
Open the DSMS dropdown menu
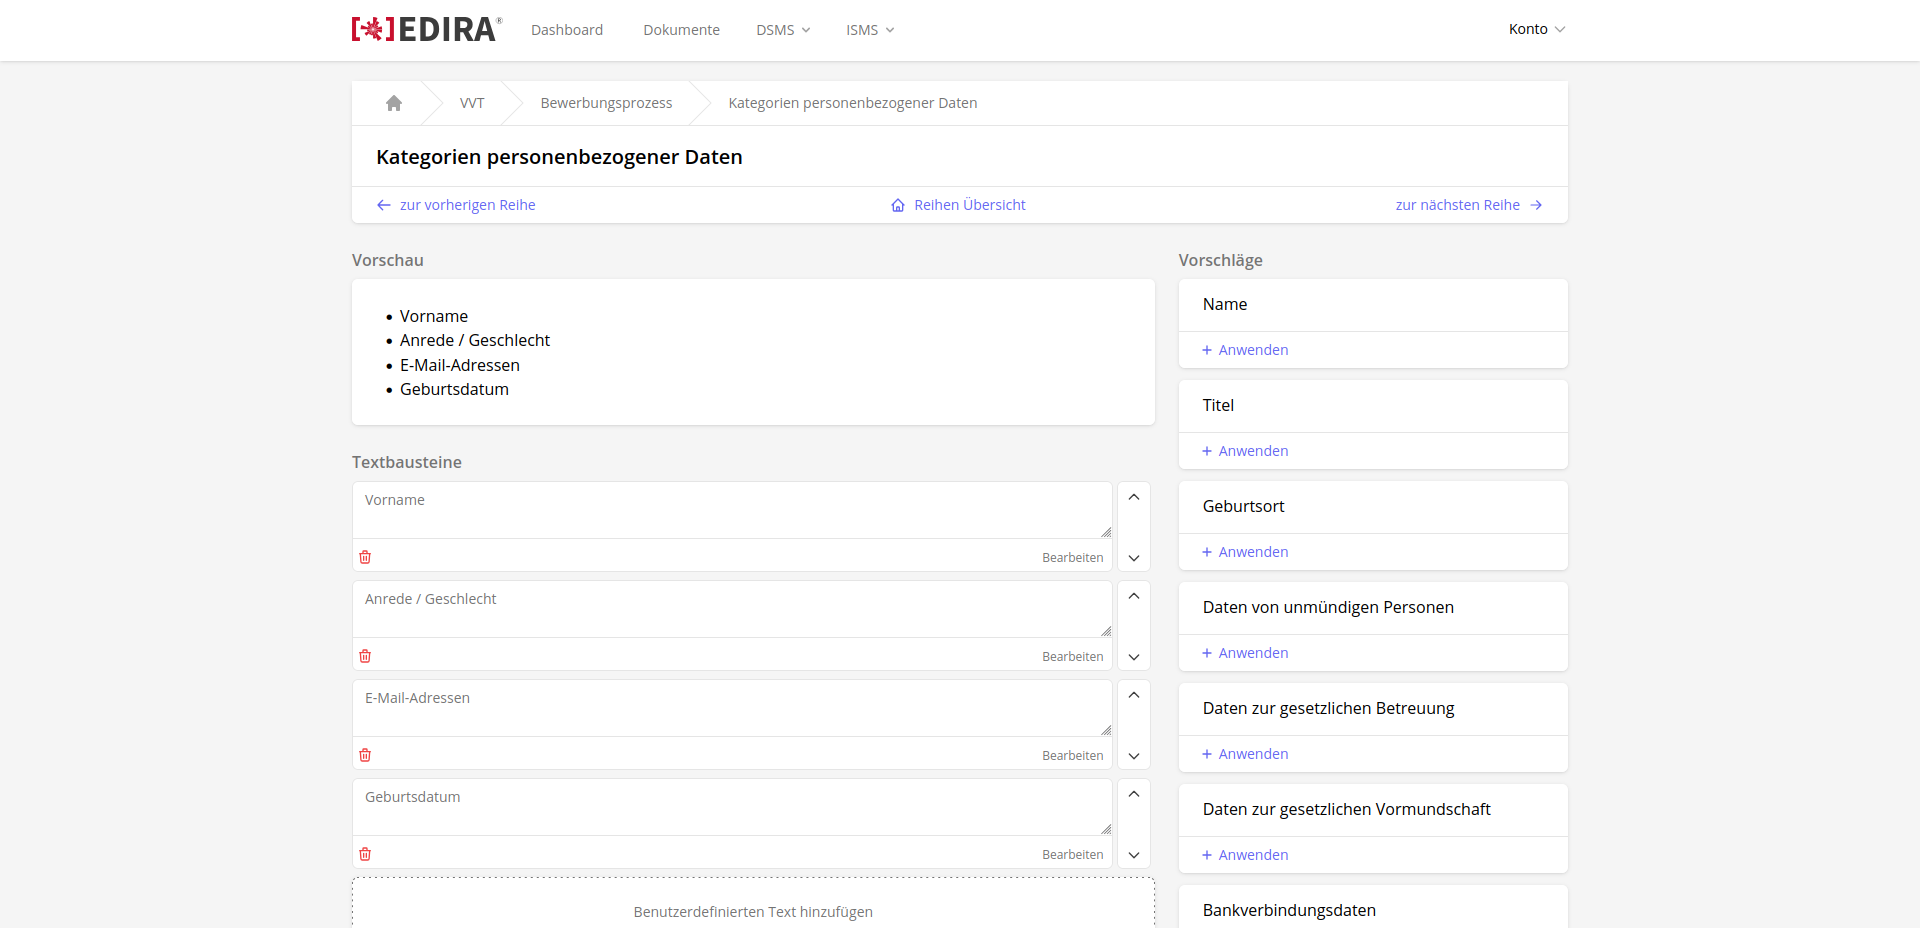click(783, 30)
